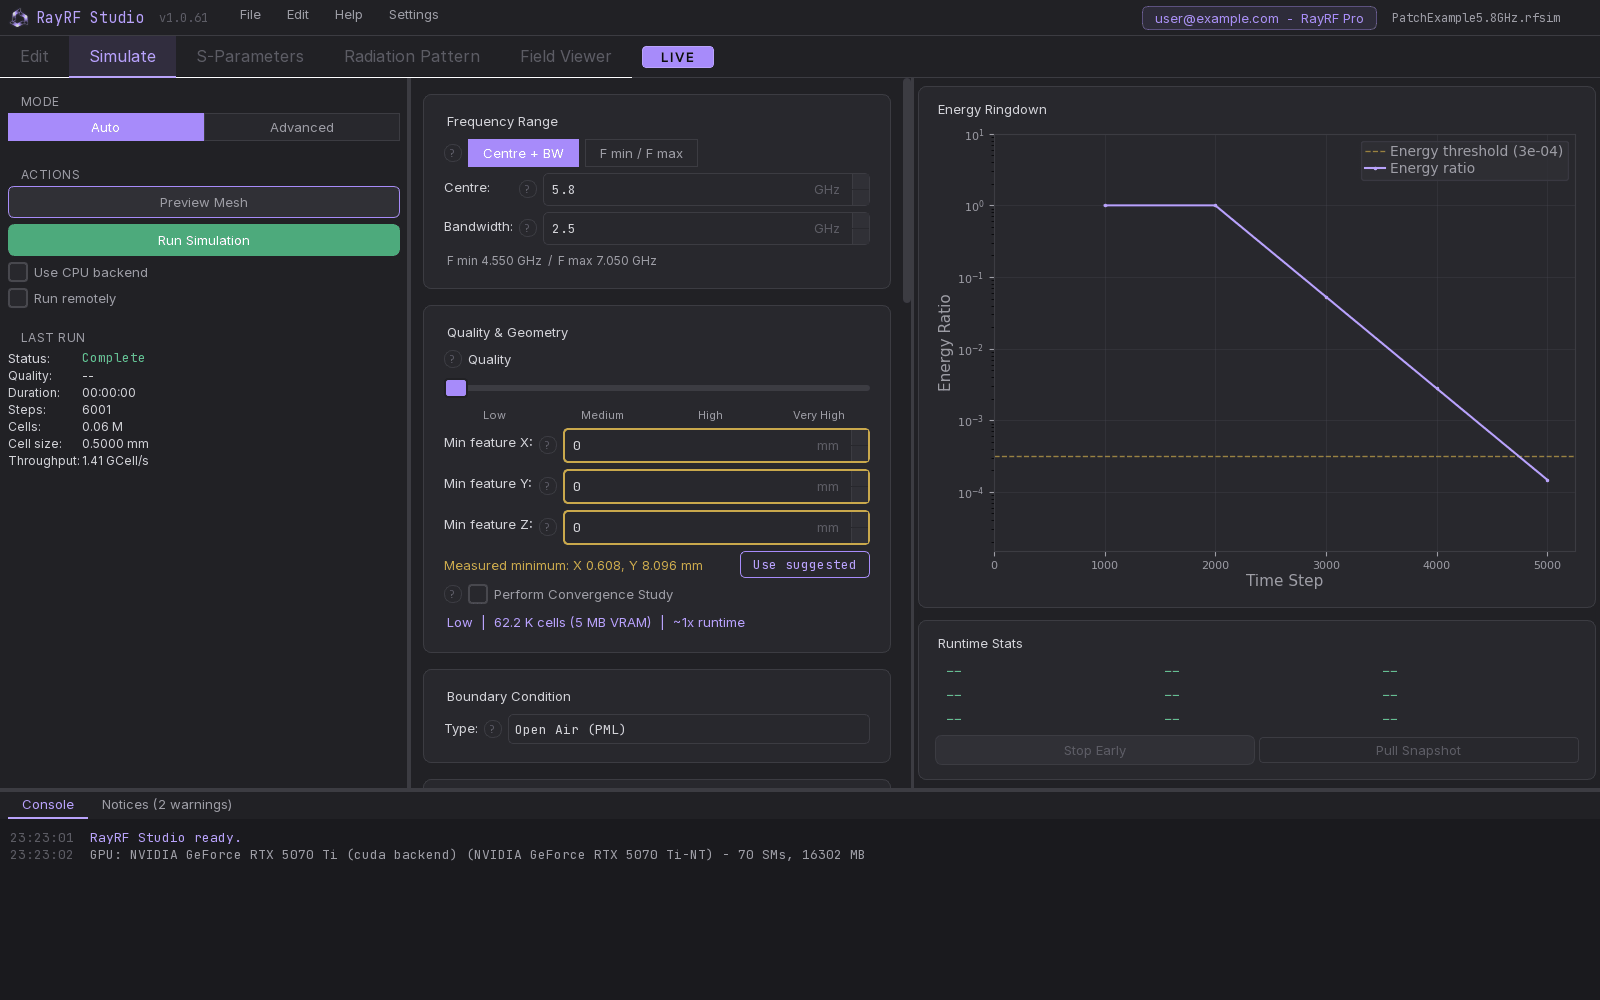Image resolution: width=1600 pixels, height=1000 pixels.
Task: Switch to the Radiation Pattern tab
Action: 412,57
